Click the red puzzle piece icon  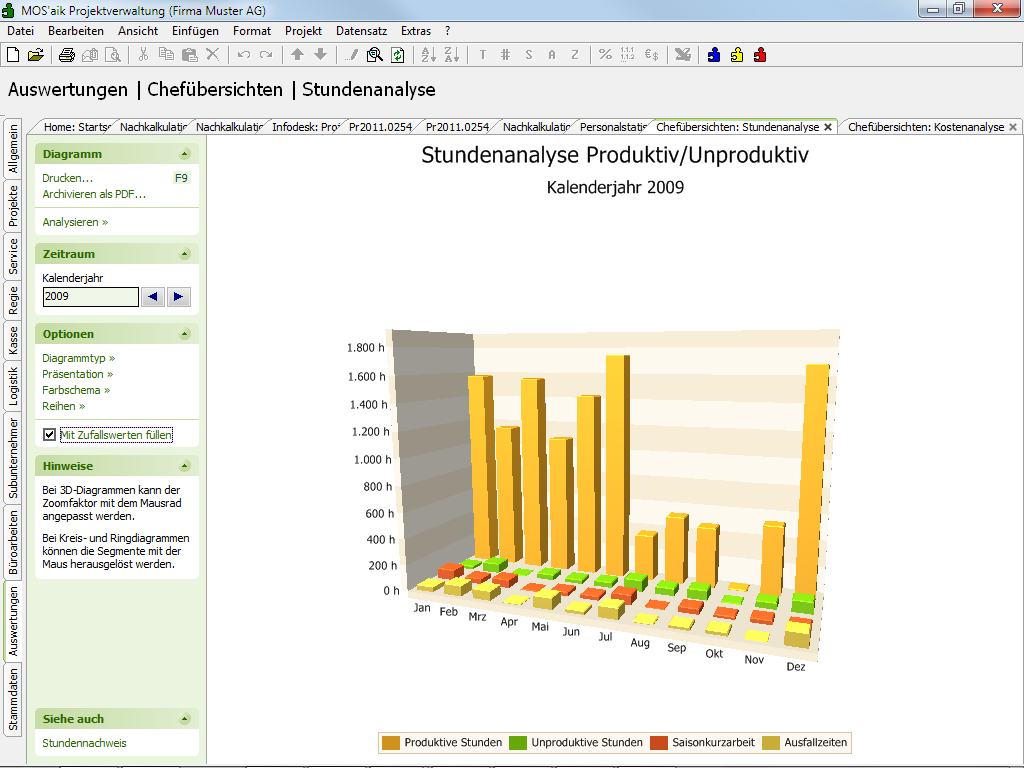tap(760, 55)
